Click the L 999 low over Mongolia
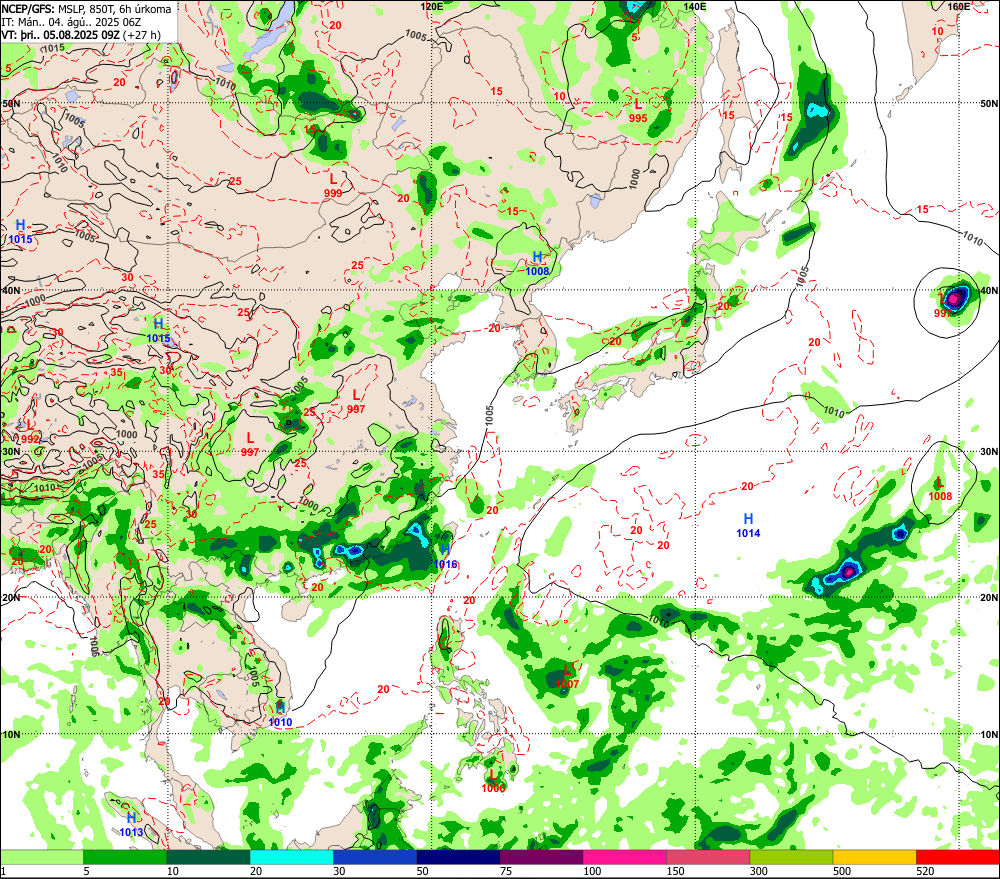The height and width of the screenshot is (879, 1000). [x=333, y=186]
